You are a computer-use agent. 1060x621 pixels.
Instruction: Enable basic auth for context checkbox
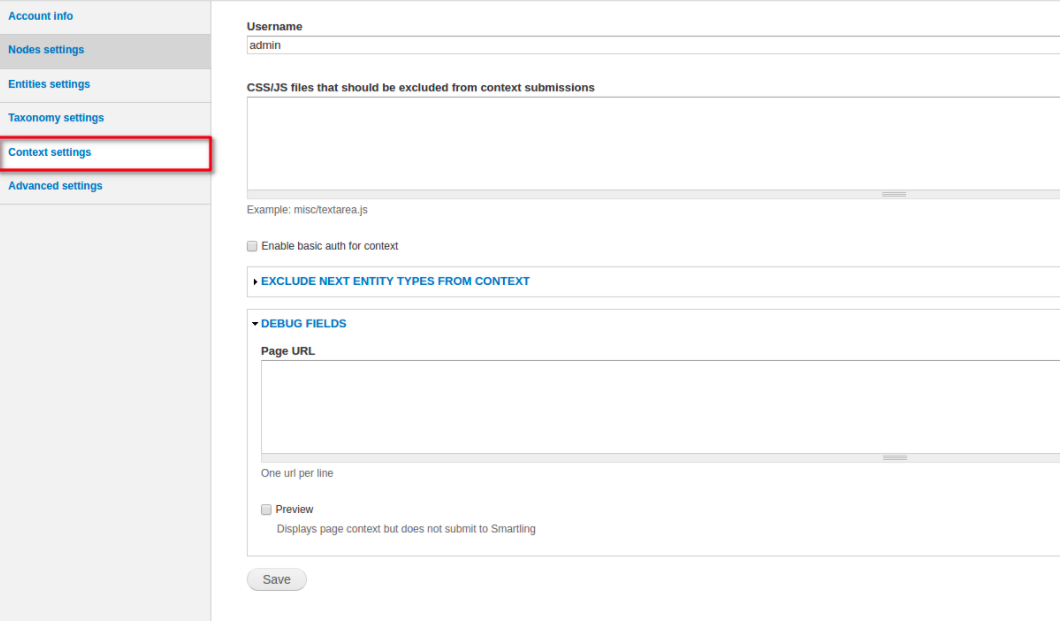coord(252,246)
